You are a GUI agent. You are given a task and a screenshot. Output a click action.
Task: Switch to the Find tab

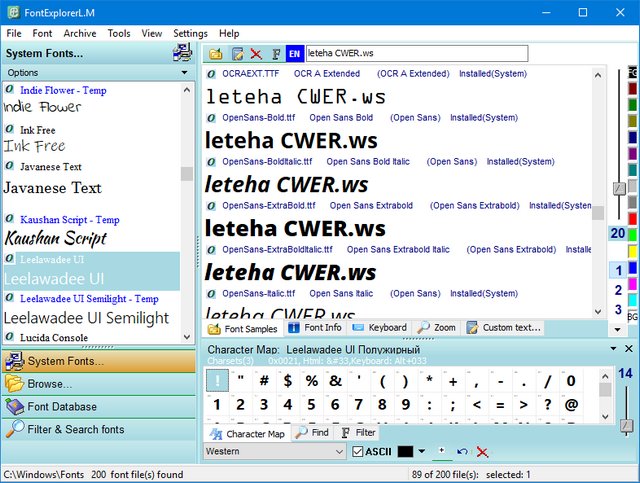click(311, 434)
